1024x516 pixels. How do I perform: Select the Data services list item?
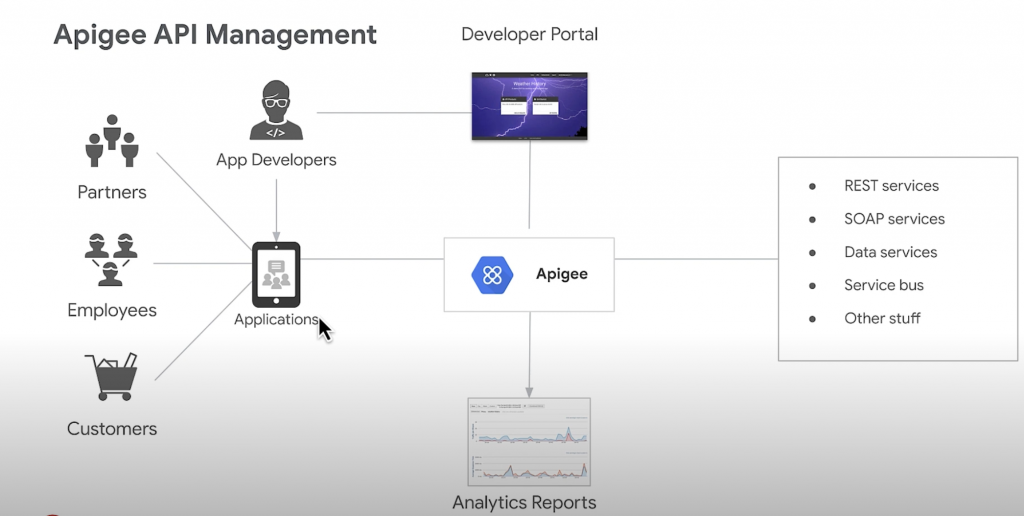coord(890,252)
